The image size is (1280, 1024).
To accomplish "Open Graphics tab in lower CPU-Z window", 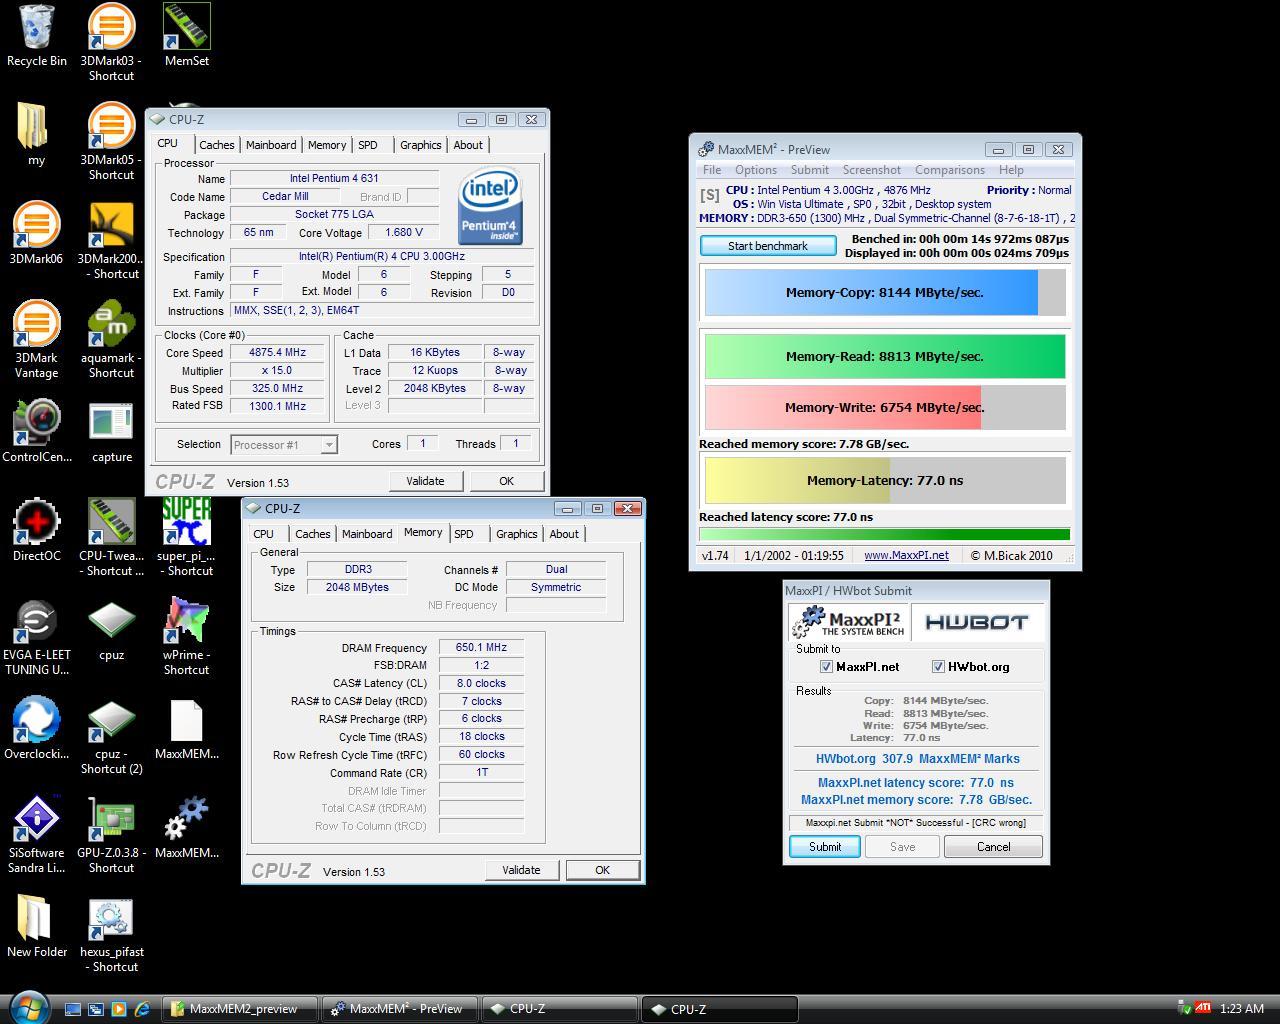I will tap(517, 534).
